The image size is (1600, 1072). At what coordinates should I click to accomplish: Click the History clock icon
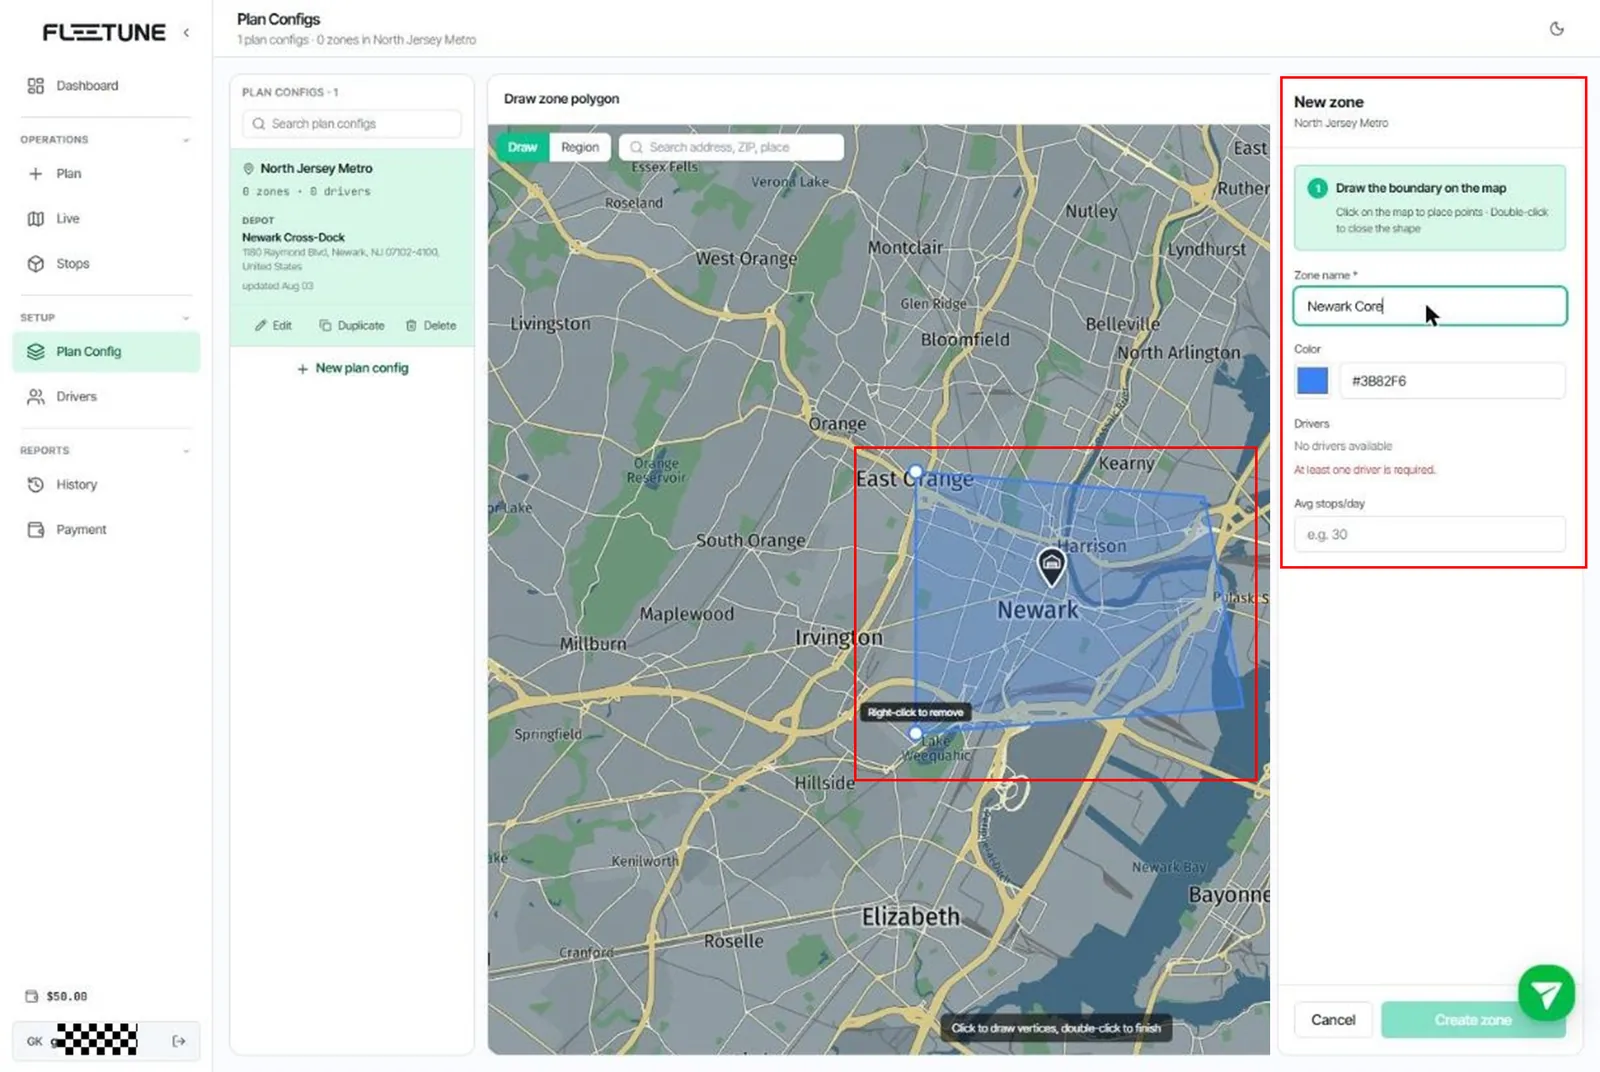click(x=36, y=485)
